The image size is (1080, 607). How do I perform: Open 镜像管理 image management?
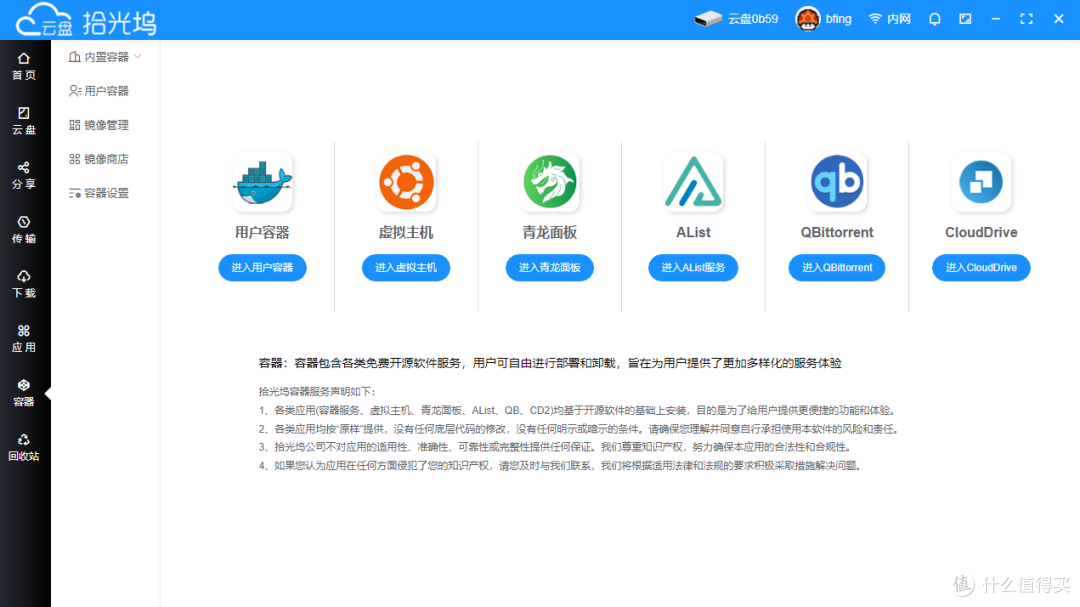tap(99, 125)
